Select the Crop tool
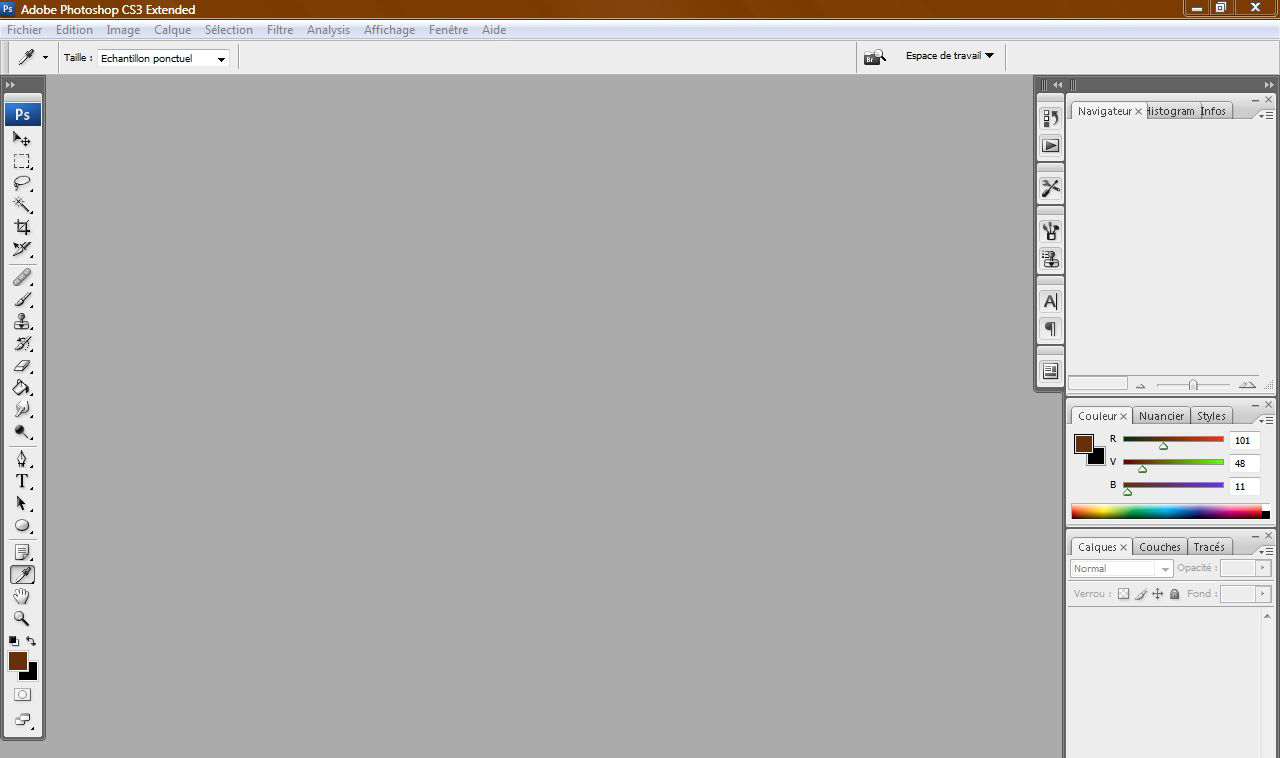Viewport: 1280px width, 758px height. point(22,227)
